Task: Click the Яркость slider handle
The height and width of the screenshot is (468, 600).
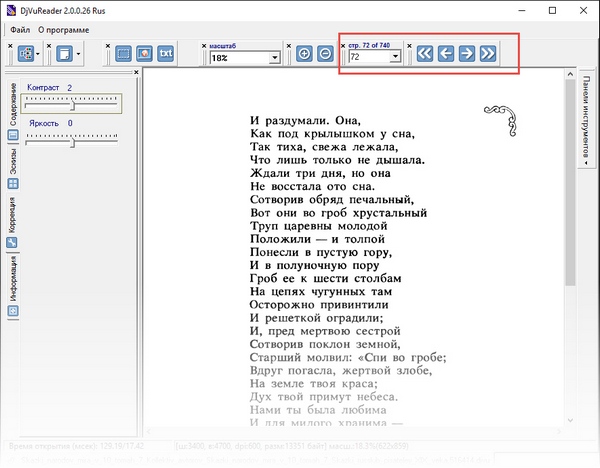Action: point(72,142)
